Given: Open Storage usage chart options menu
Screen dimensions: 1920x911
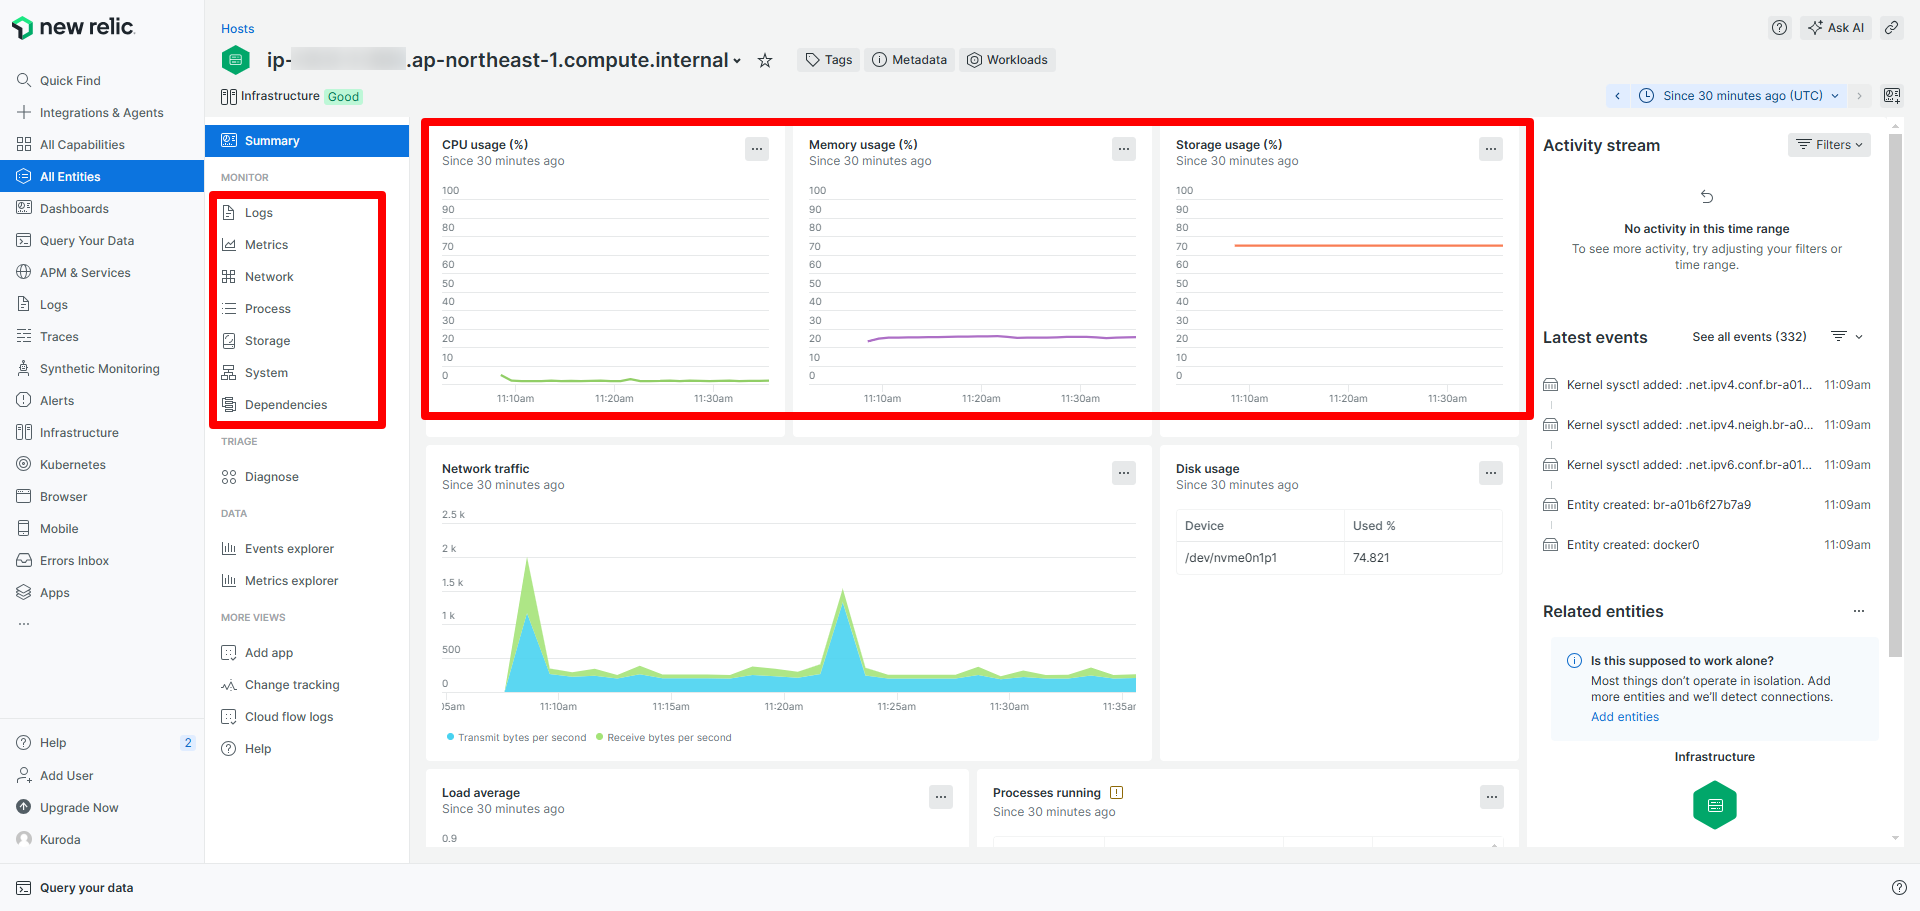Looking at the screenshot, I should click(1491, 149).
